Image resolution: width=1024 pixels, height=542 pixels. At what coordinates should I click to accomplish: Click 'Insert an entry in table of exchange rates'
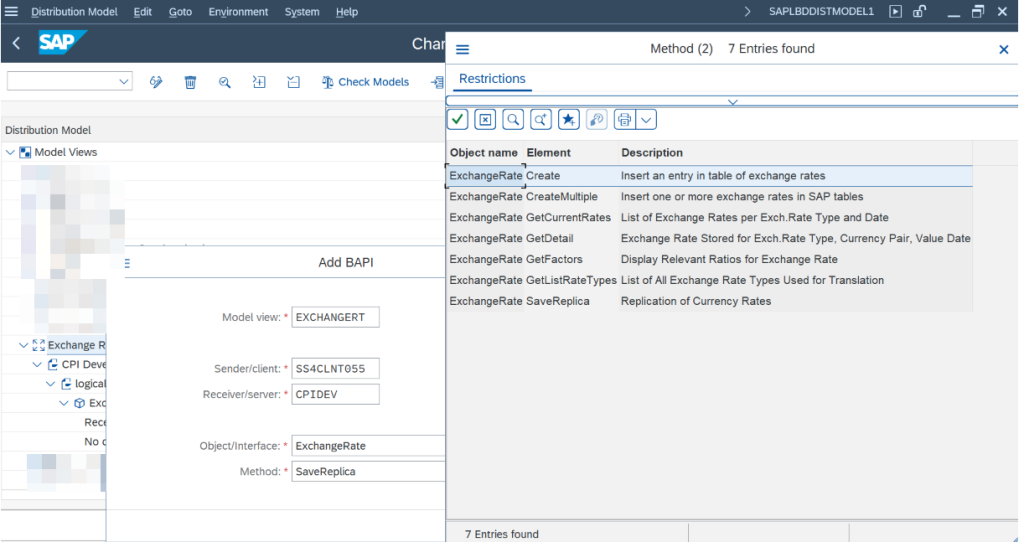[723, 176]
